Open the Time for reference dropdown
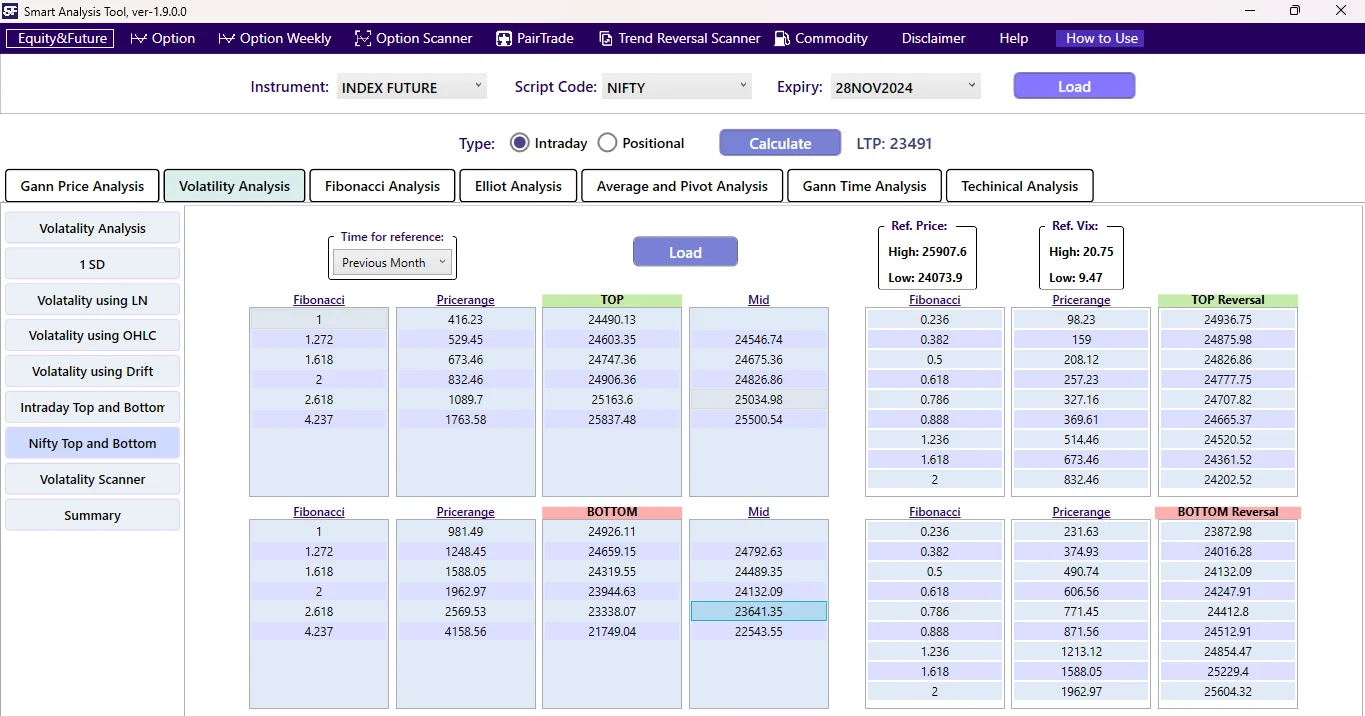1365x716 pixels. [x=391, y=262]
